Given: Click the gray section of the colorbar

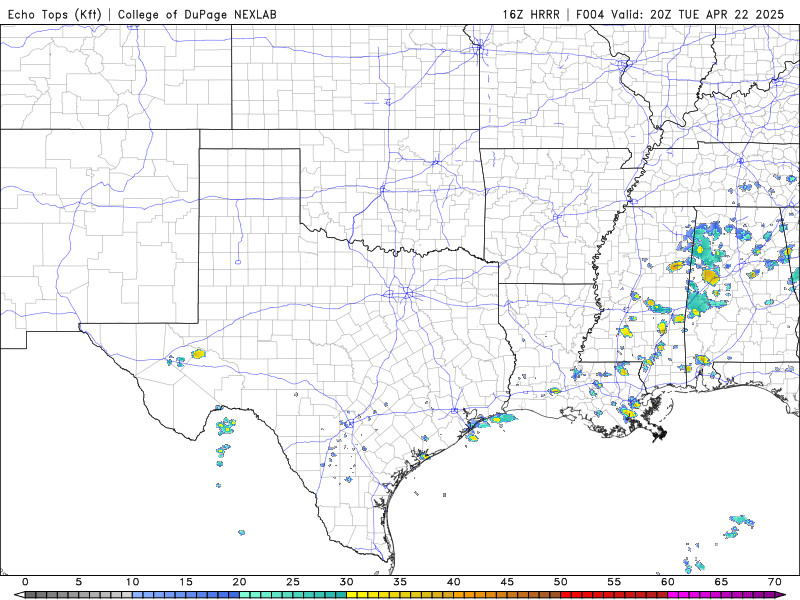Looking at the screenshot, I should [x=78, y=595].
